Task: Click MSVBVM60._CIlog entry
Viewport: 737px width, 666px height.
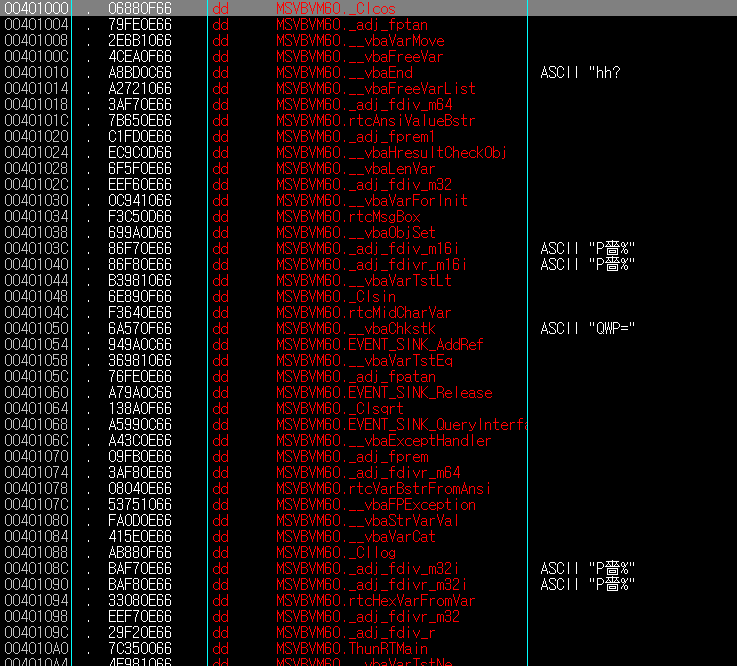Action: [336, 552]
